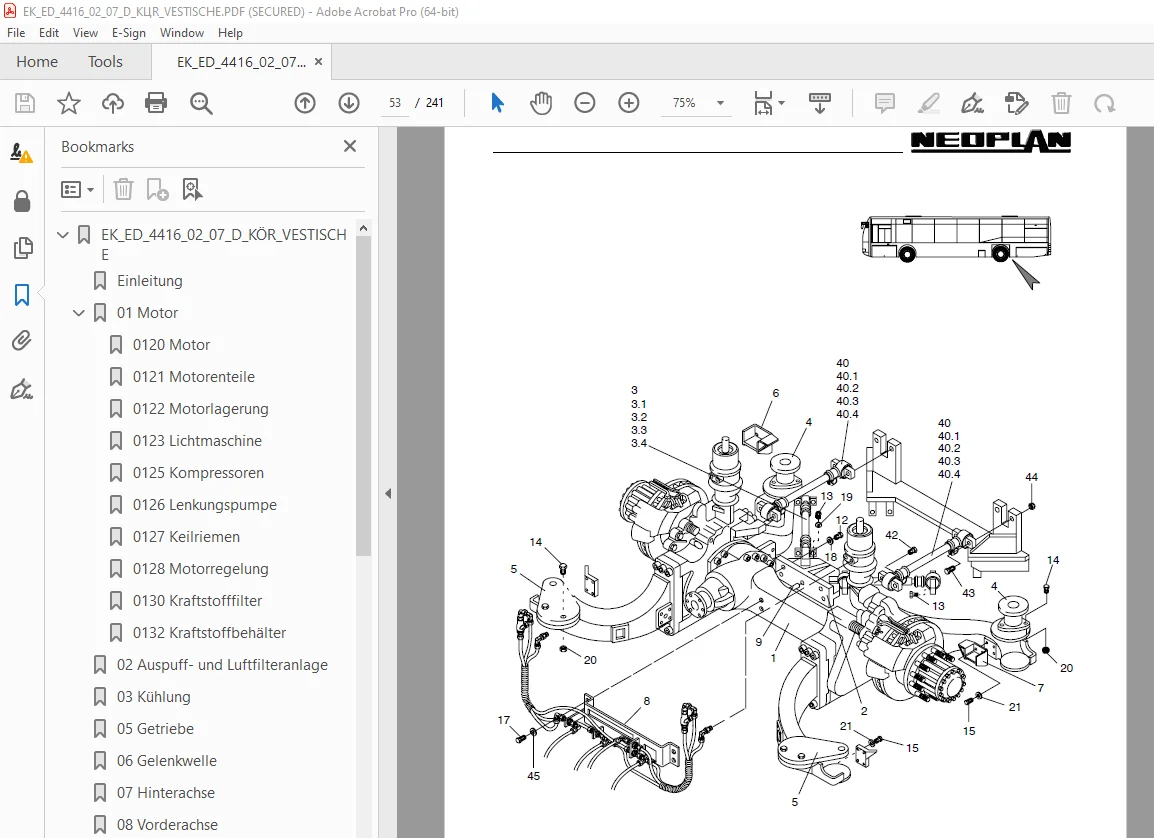Click the Save file floppy icon

tap(25, 103)
